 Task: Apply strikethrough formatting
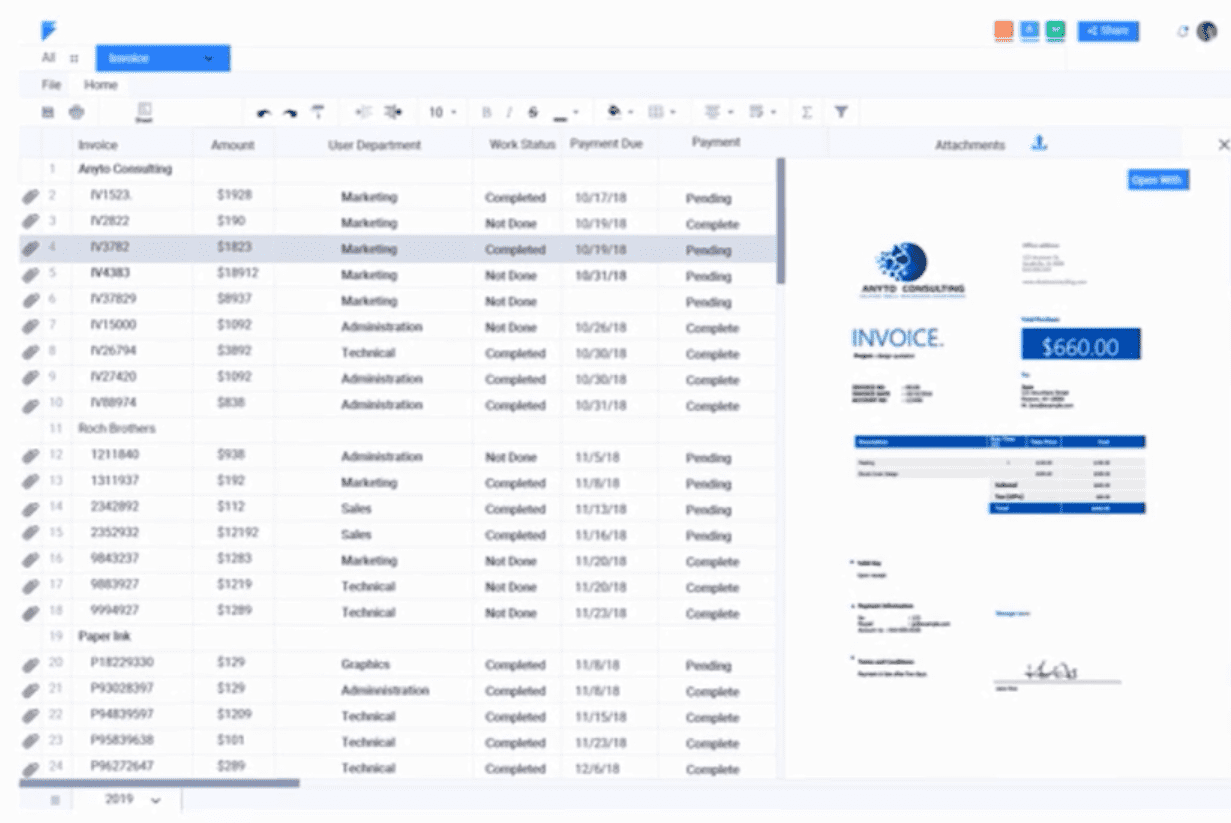(533, 113)
